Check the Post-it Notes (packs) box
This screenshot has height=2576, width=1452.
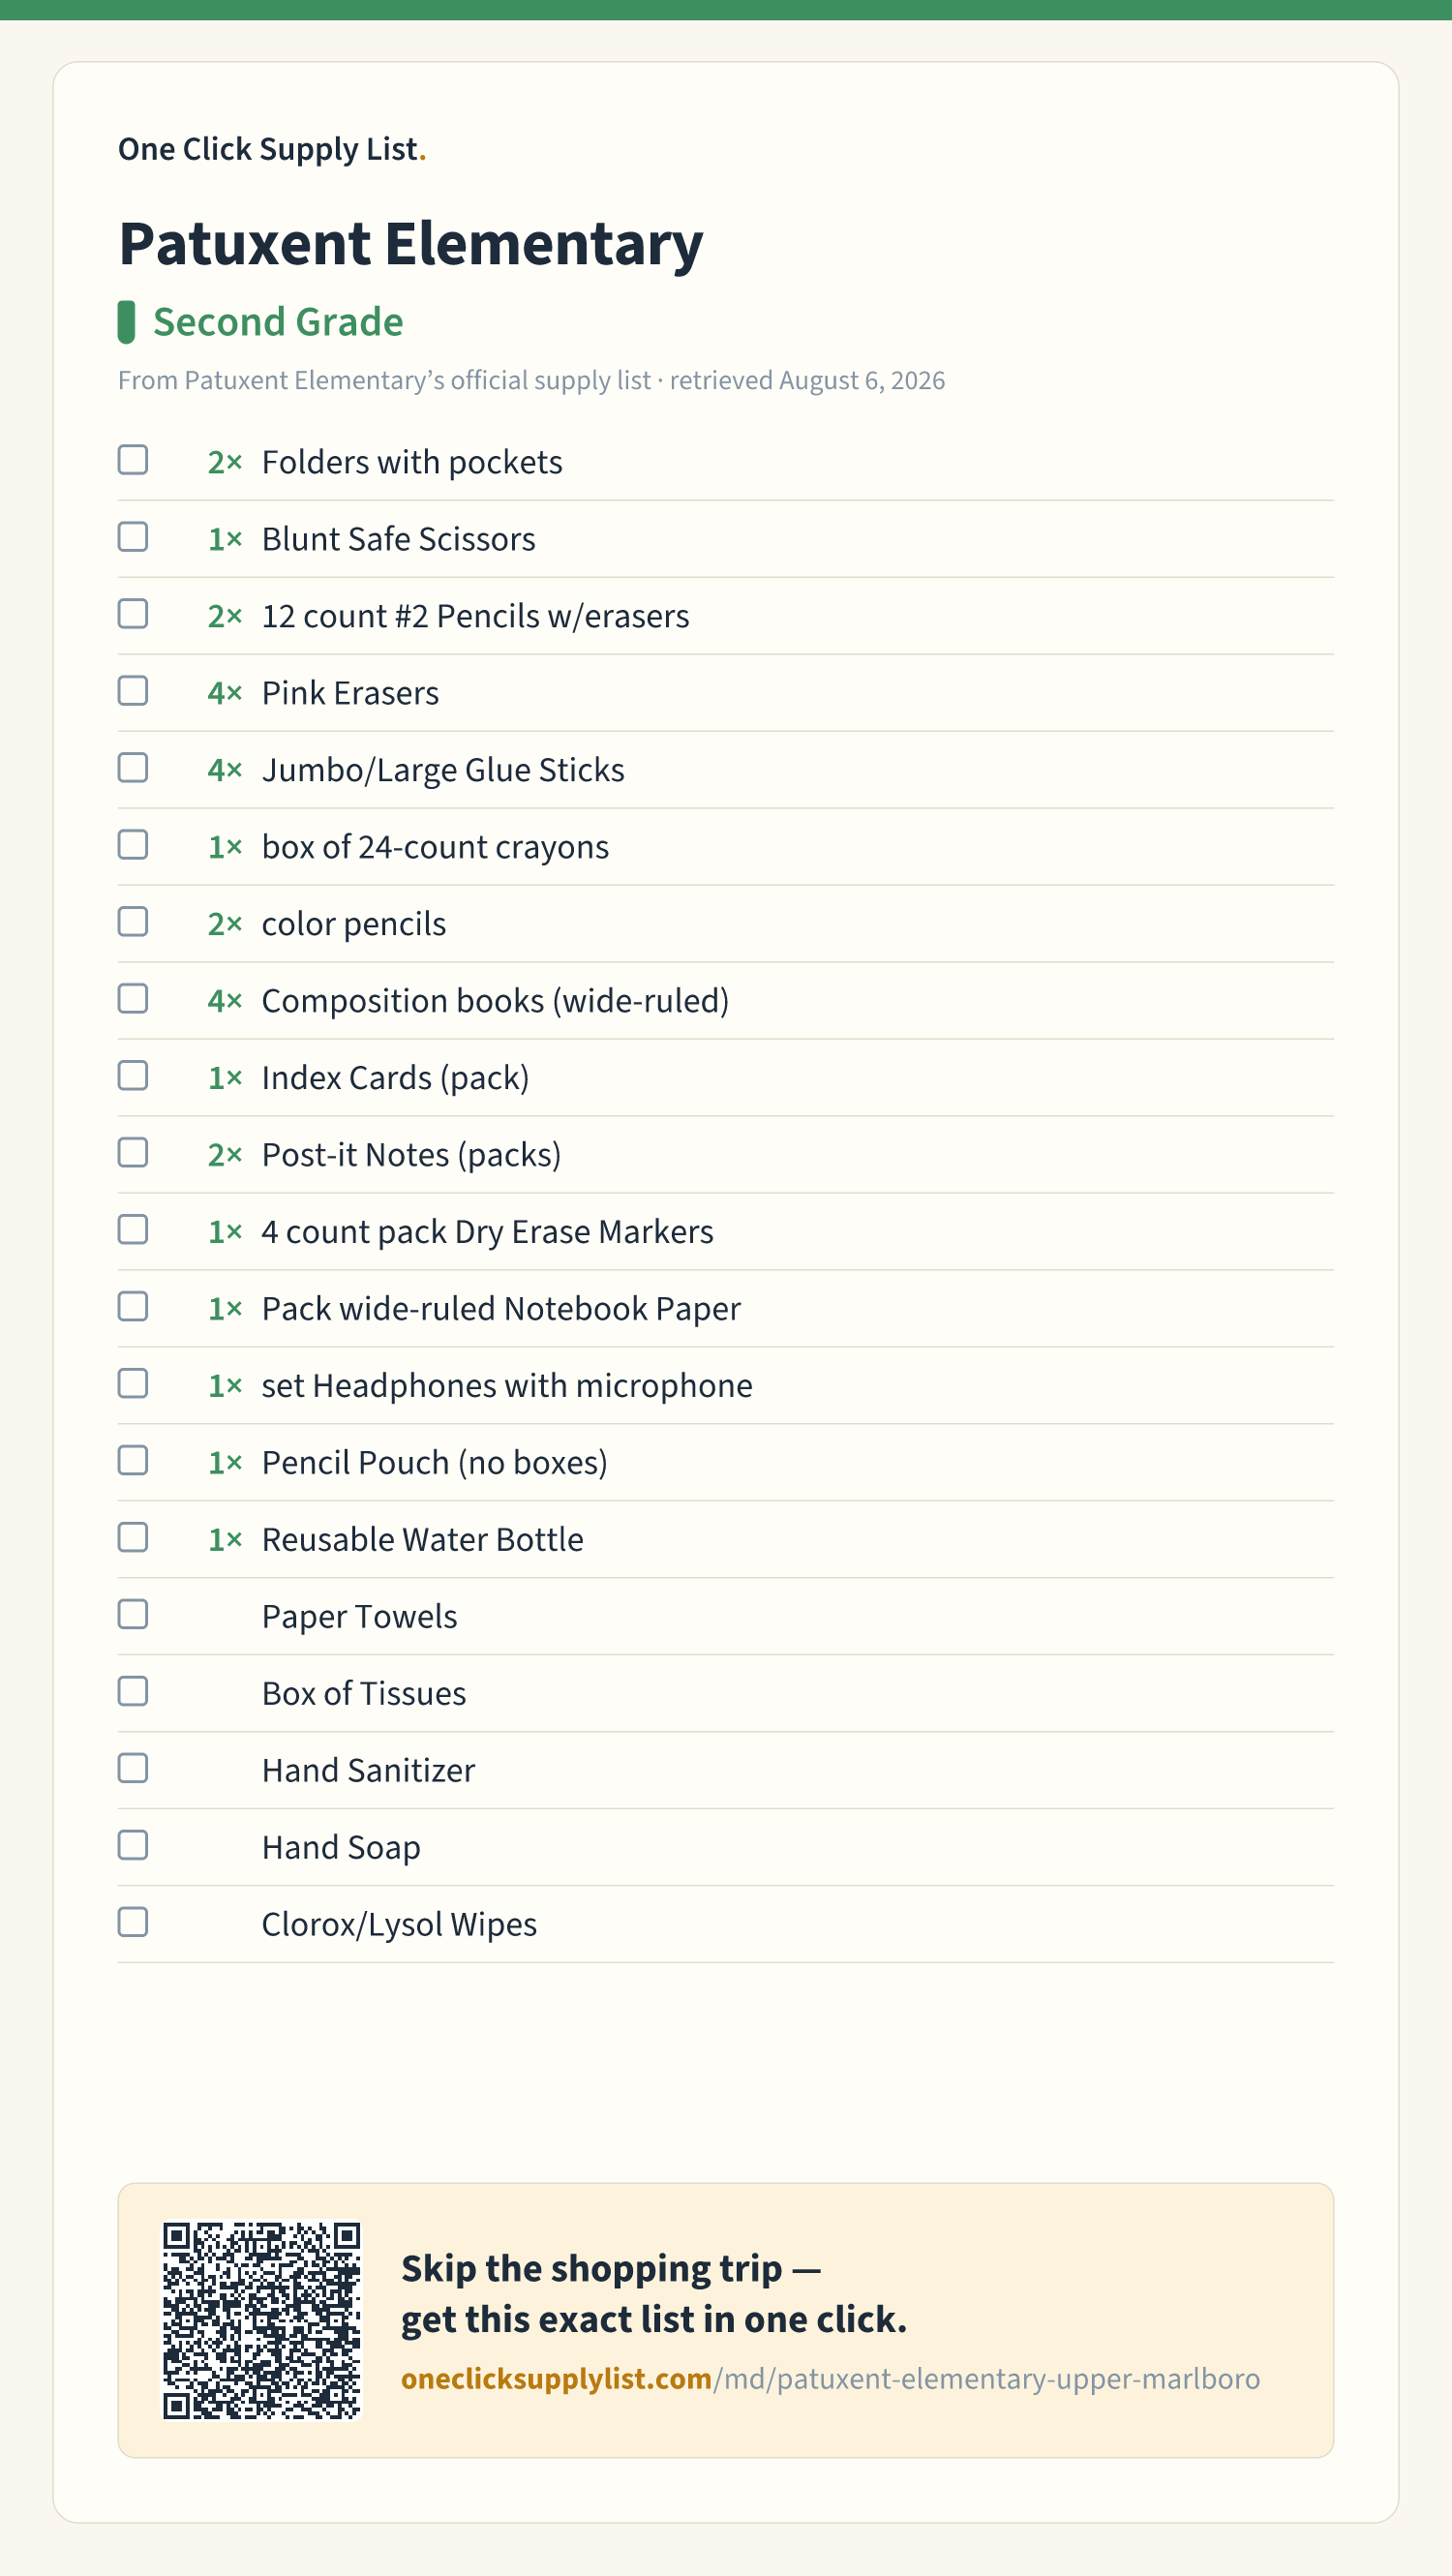133,1153
